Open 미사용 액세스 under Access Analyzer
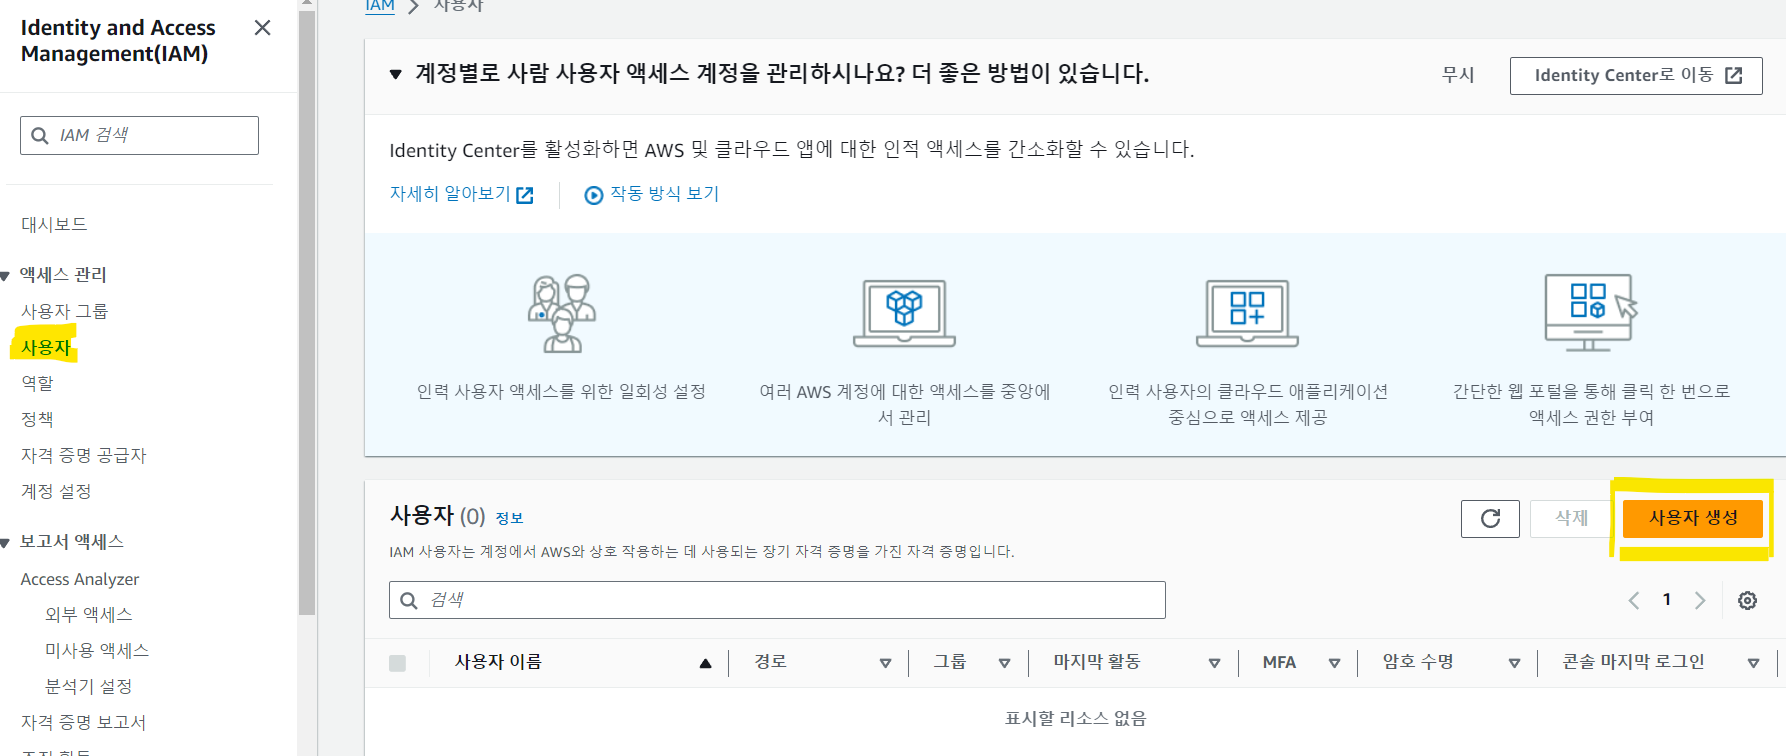 pos(97,650)
